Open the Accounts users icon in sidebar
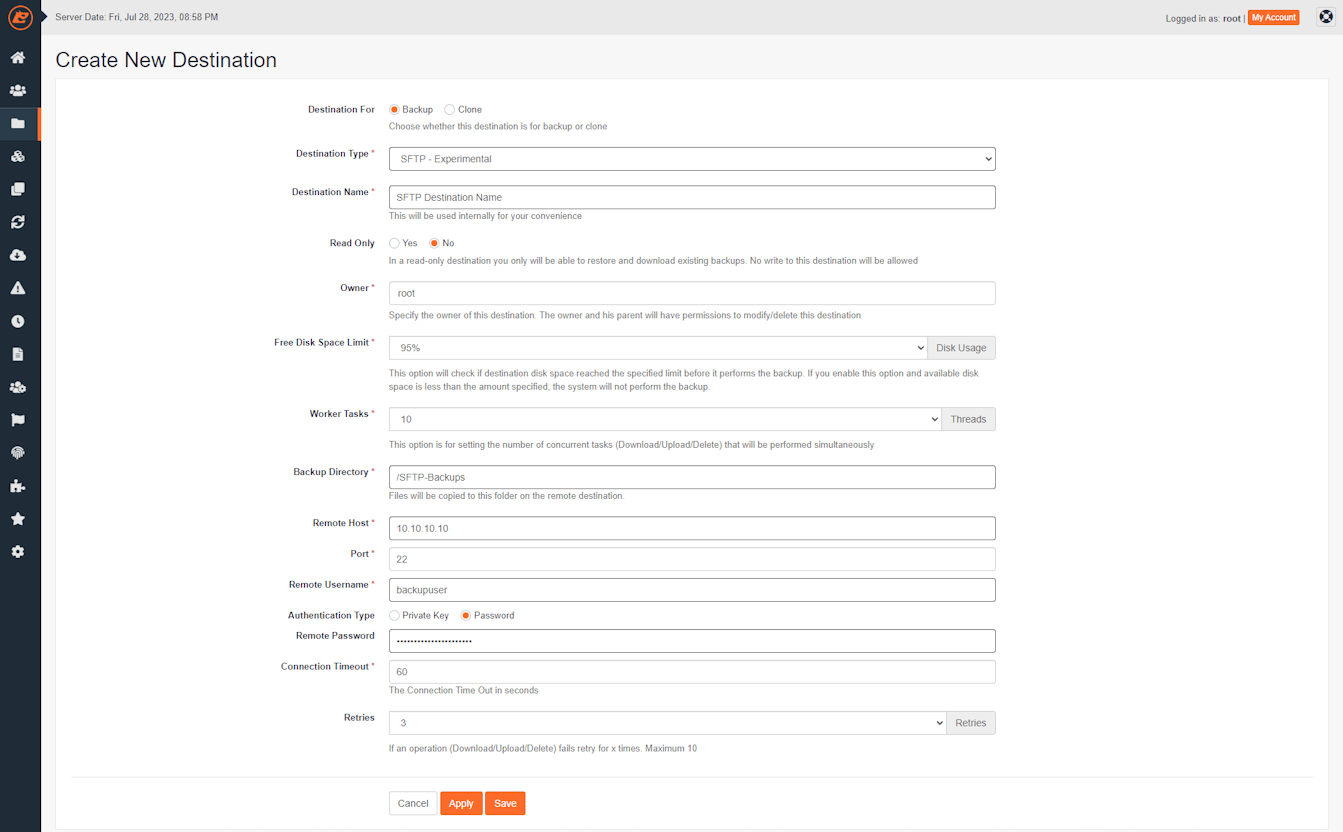1343x832 pixels. [x=18, y=90]
